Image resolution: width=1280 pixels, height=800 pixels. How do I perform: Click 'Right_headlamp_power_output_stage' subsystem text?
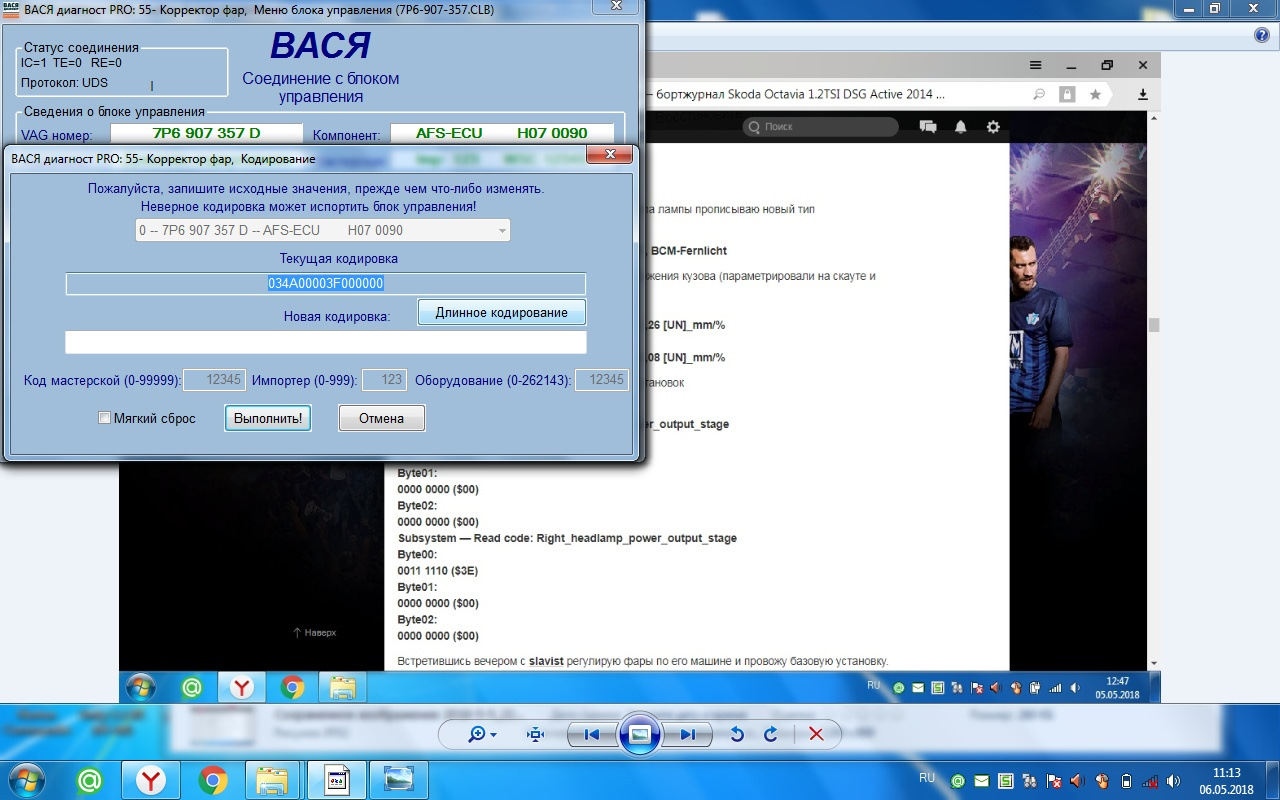636,538
